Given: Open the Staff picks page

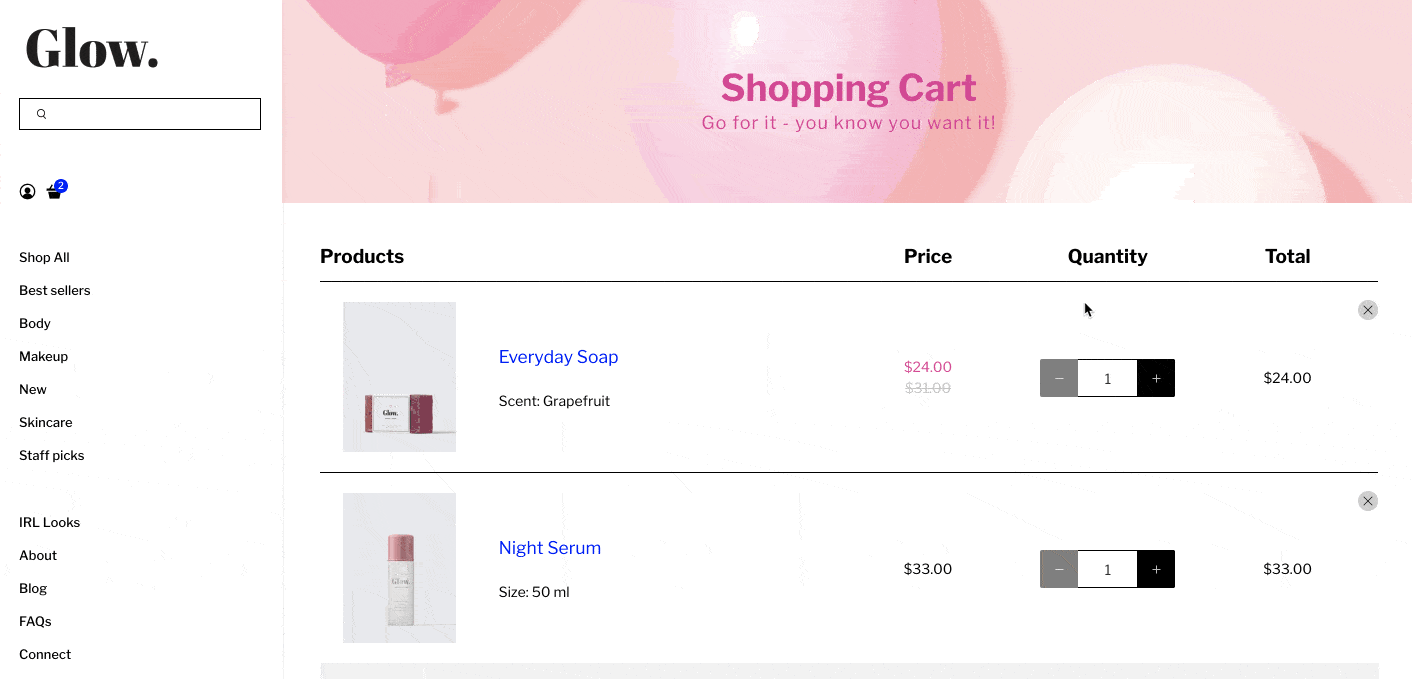Looking at the screenshot, I should pos(52,455).
